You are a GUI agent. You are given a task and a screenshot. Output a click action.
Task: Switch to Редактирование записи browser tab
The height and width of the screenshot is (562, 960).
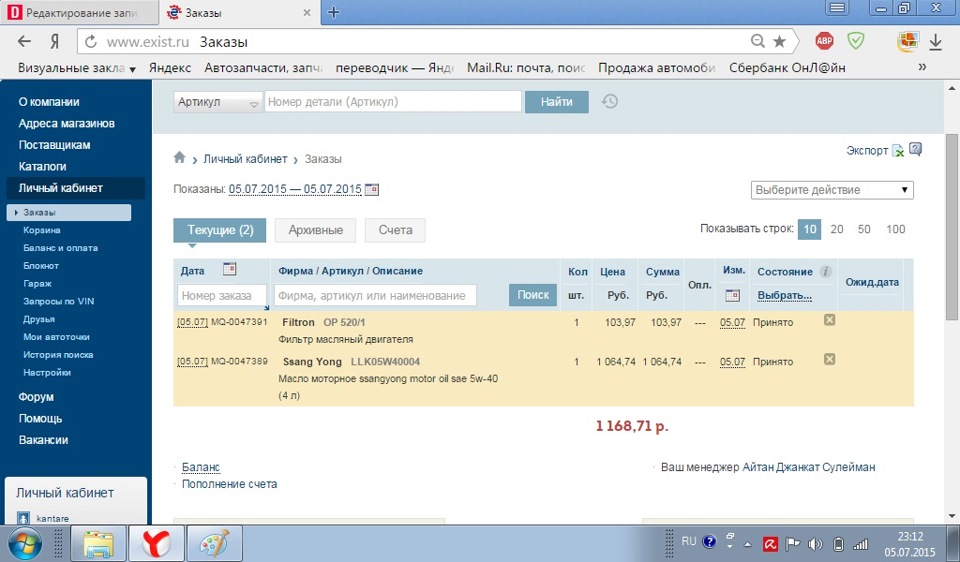tap(79, 12)
